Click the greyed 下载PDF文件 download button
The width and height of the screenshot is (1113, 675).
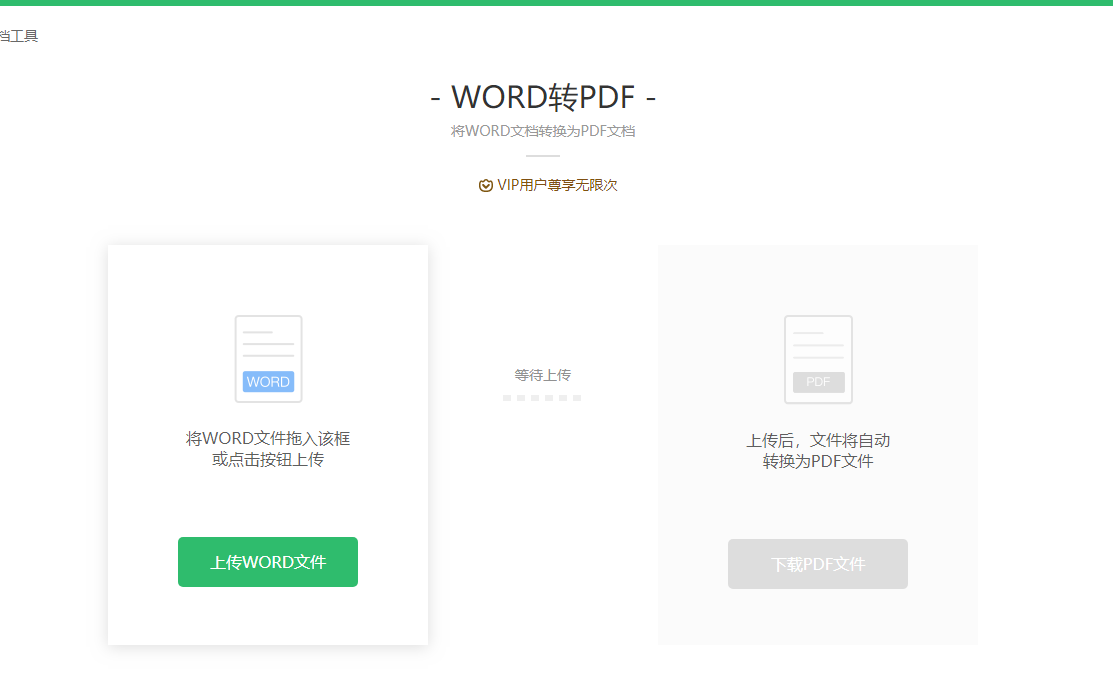pyautogui.click(x=818, y=564)
